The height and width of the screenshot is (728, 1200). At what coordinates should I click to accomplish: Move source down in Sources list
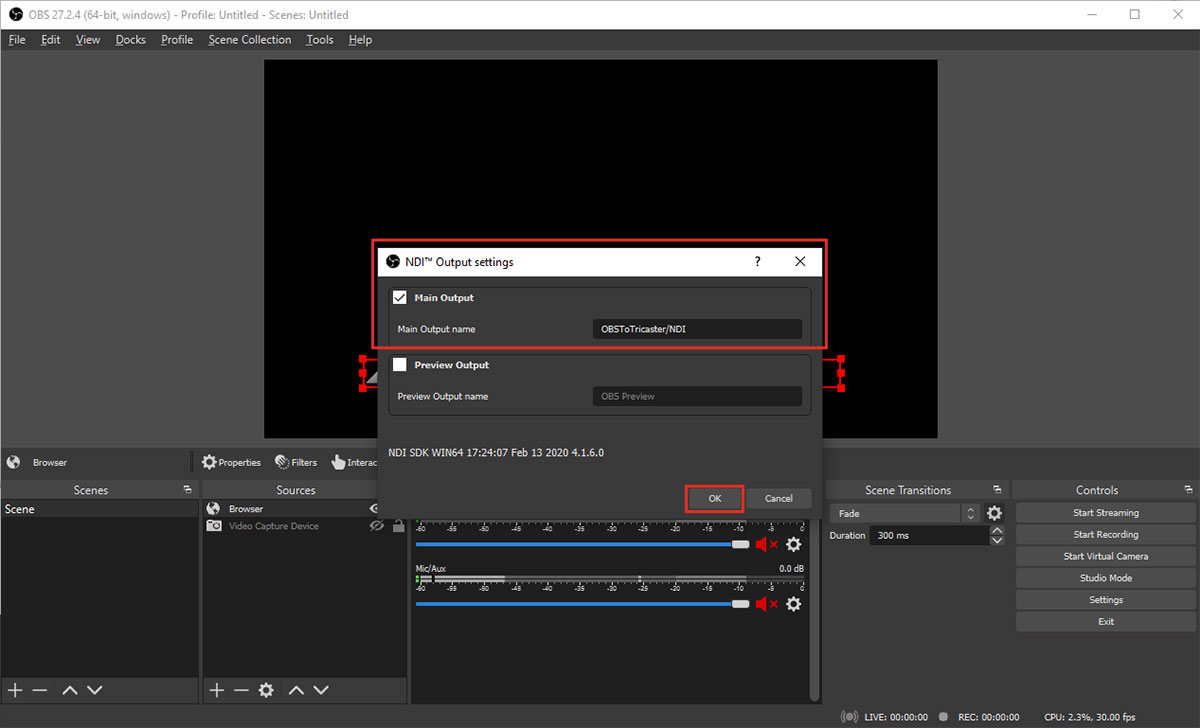click(321, 690)
